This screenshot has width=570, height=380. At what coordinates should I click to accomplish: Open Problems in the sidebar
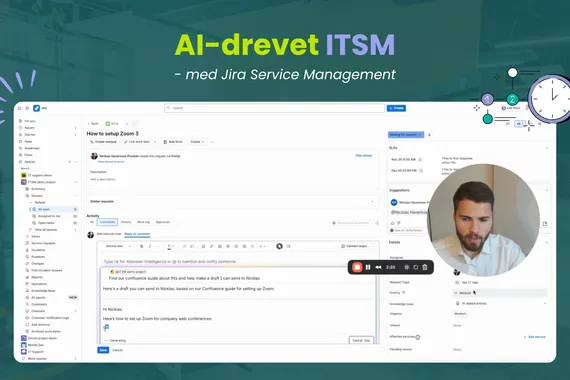[38, 257]
